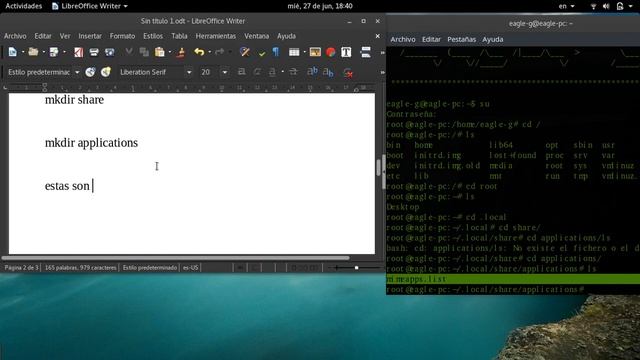Expand the underline style dropdown arrow

coord(282,72)
